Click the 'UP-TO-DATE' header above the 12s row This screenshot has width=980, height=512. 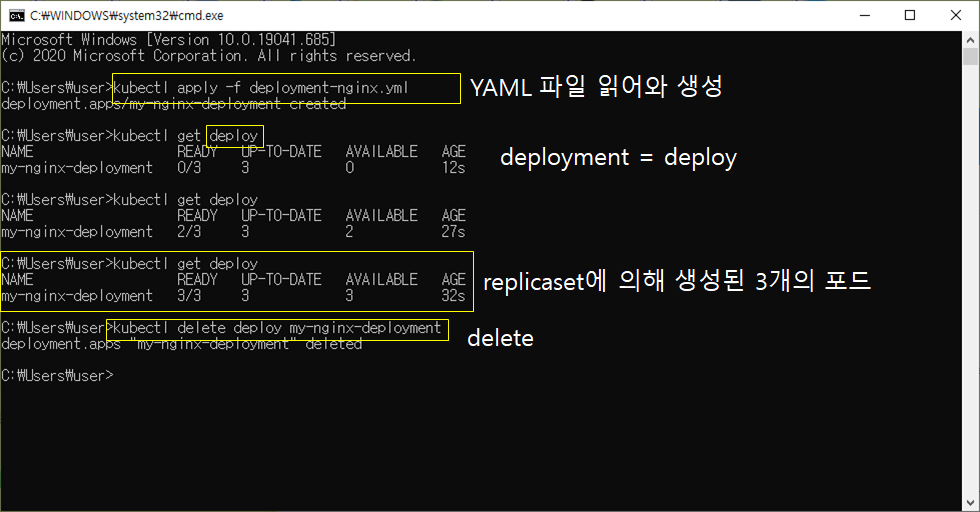point(281,151)
